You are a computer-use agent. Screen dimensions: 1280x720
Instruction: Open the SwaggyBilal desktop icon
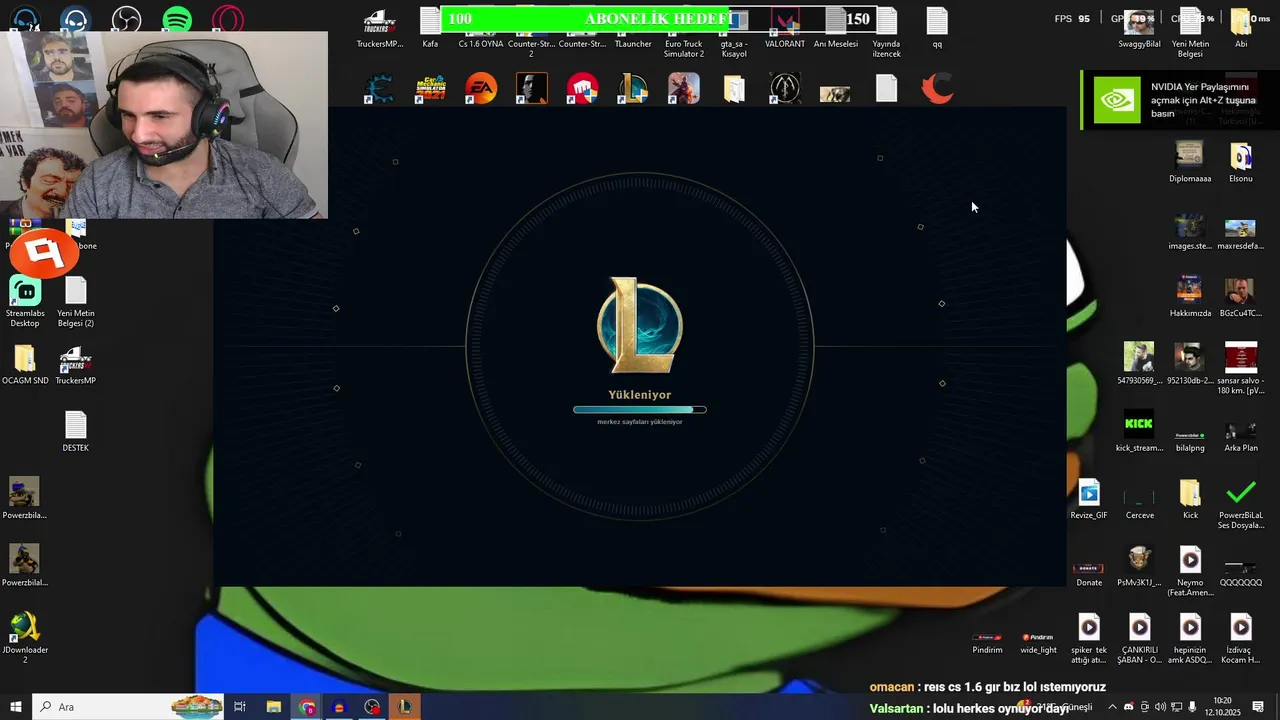pos(1139,28)
